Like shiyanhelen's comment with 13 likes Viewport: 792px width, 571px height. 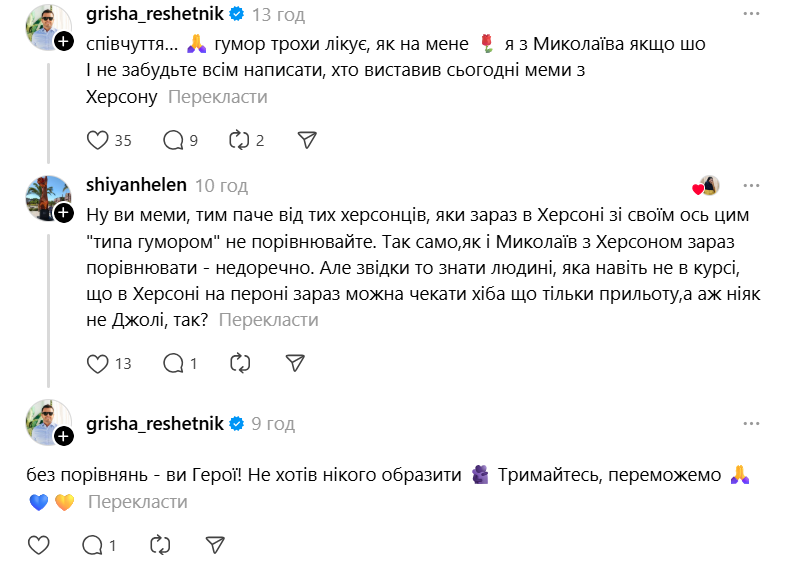click(x=97, y=363)
